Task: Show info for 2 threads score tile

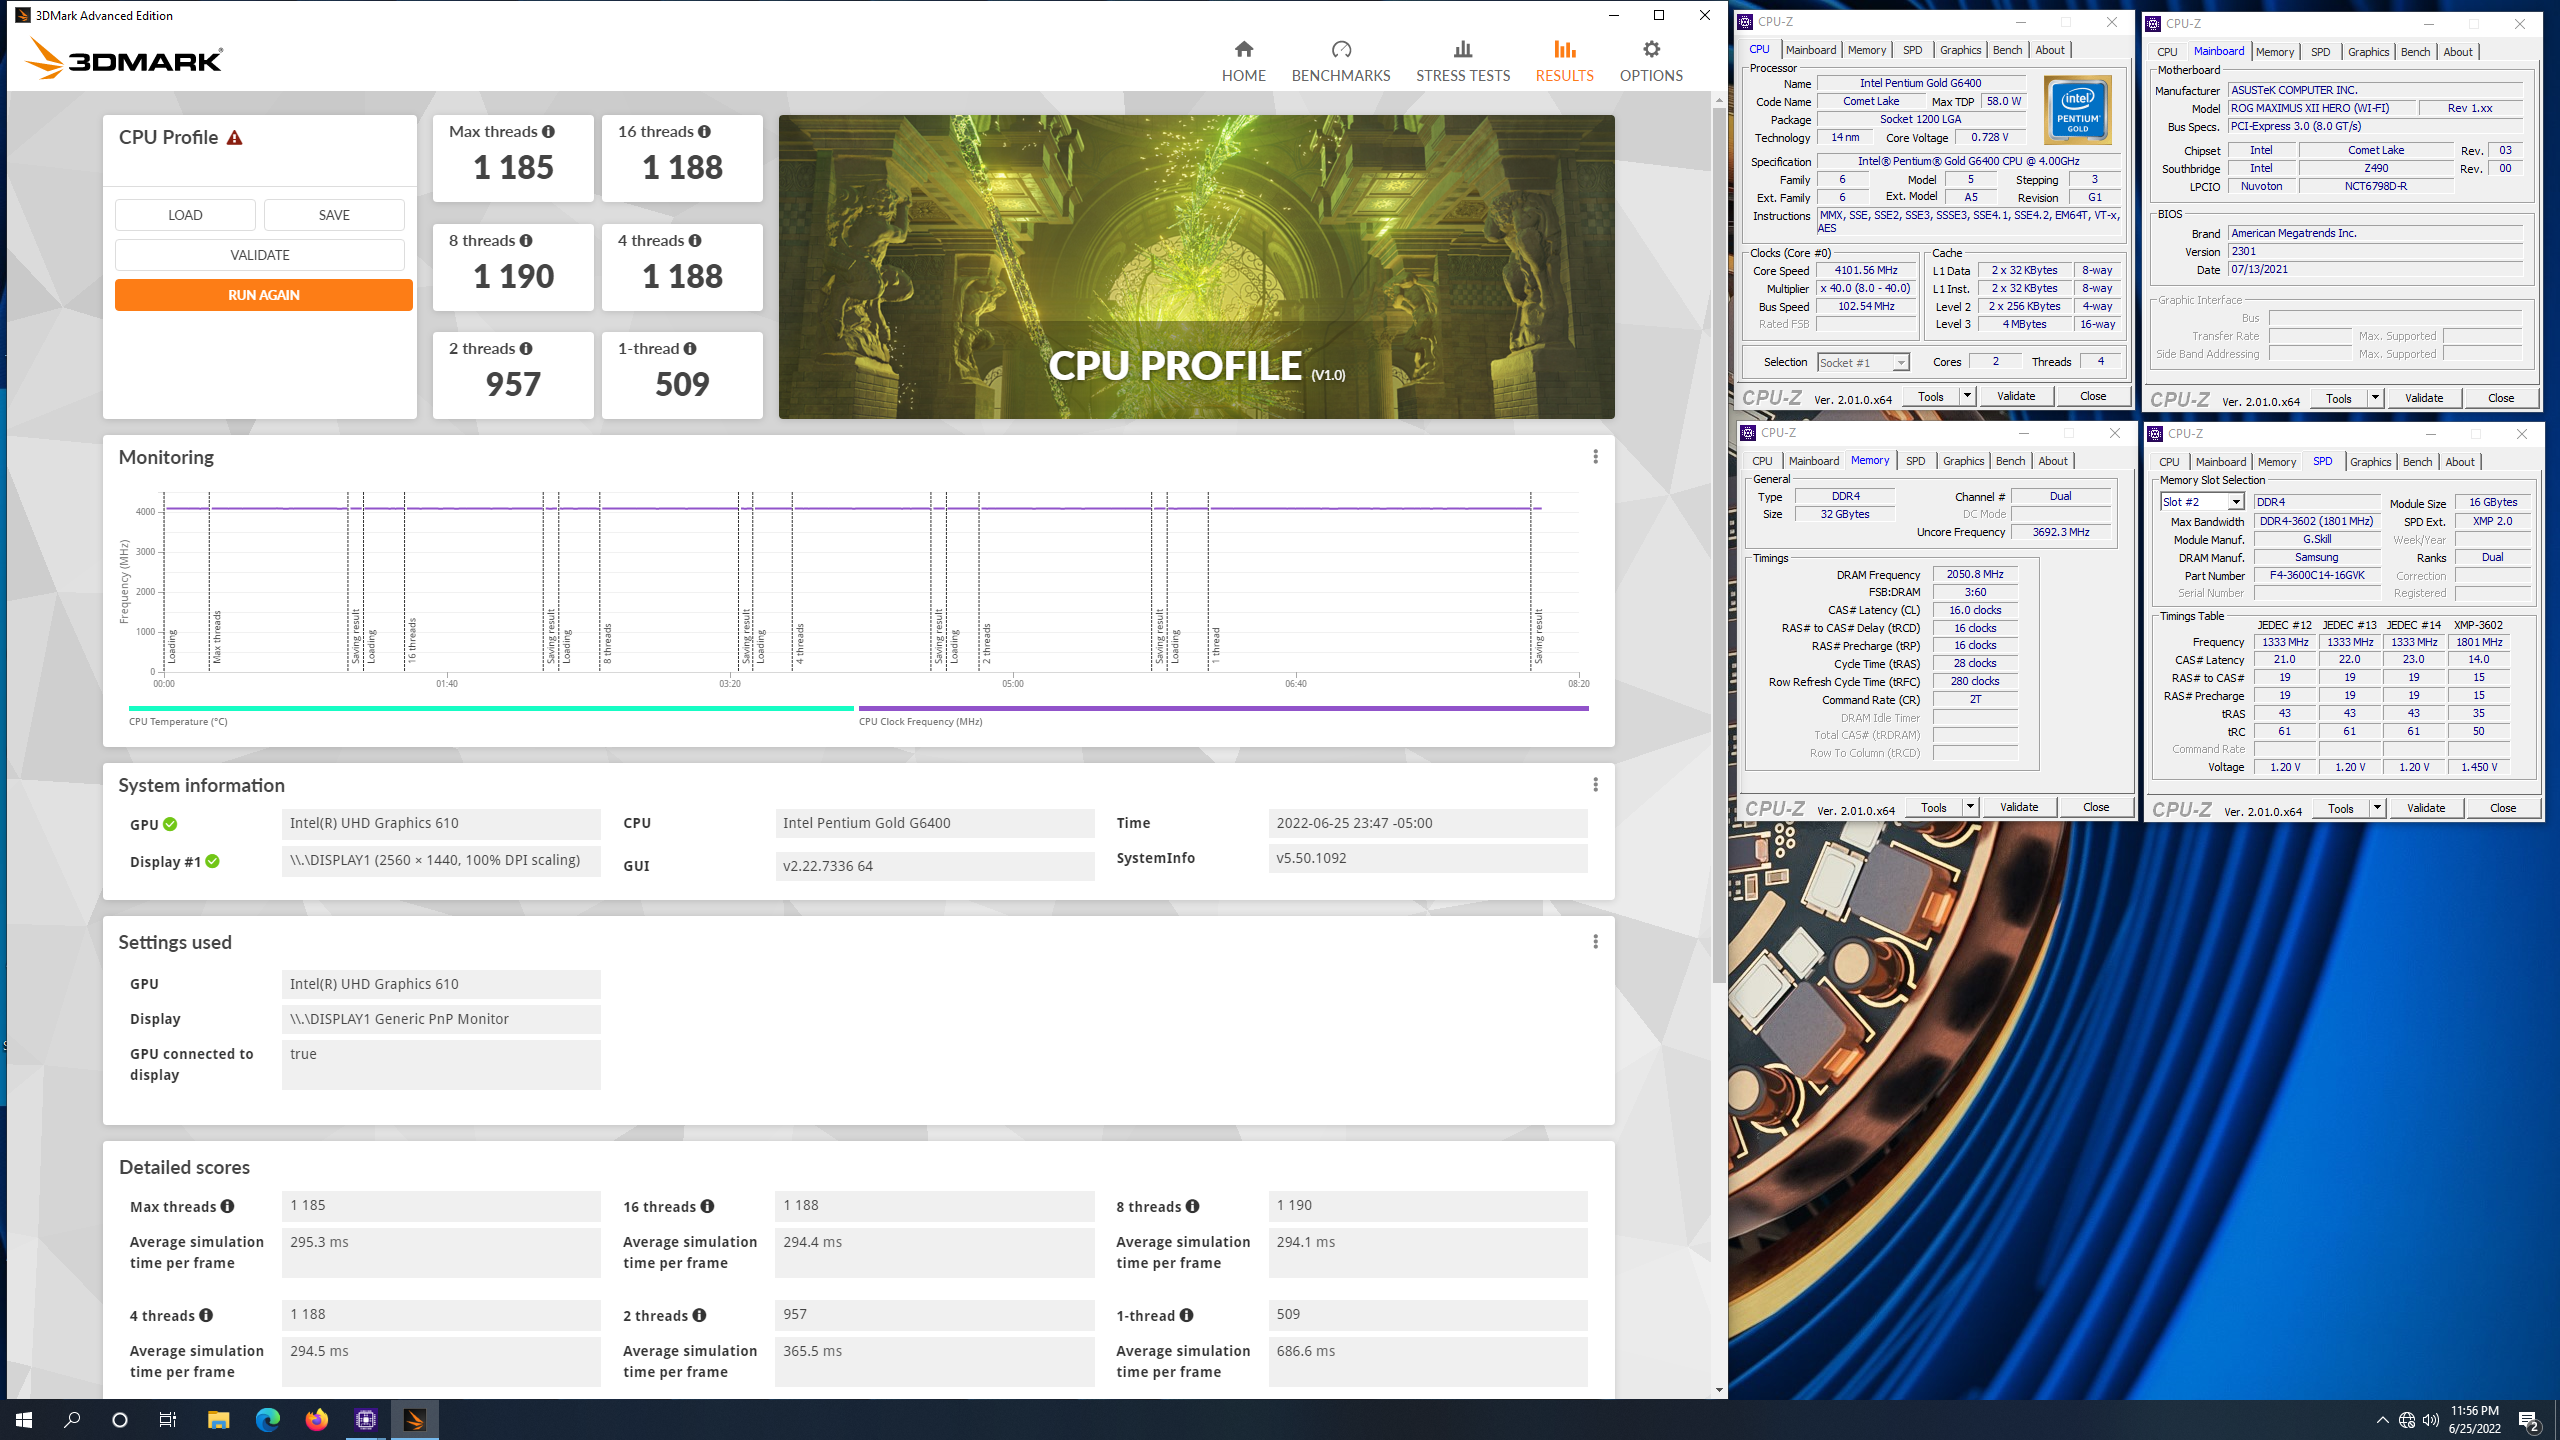Action: pyautogui.click(x=526, y=349)
